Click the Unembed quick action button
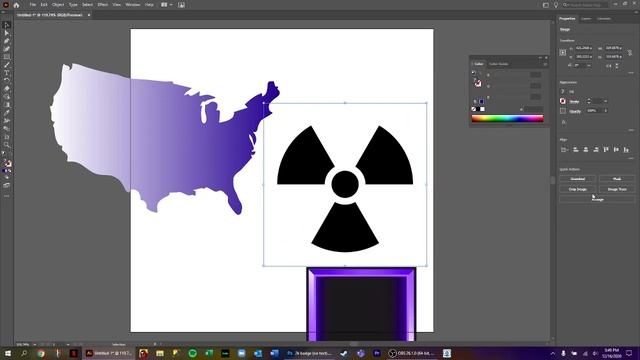Screen dimensions: 640x360 pyautogui.click(x=577, y=179)
